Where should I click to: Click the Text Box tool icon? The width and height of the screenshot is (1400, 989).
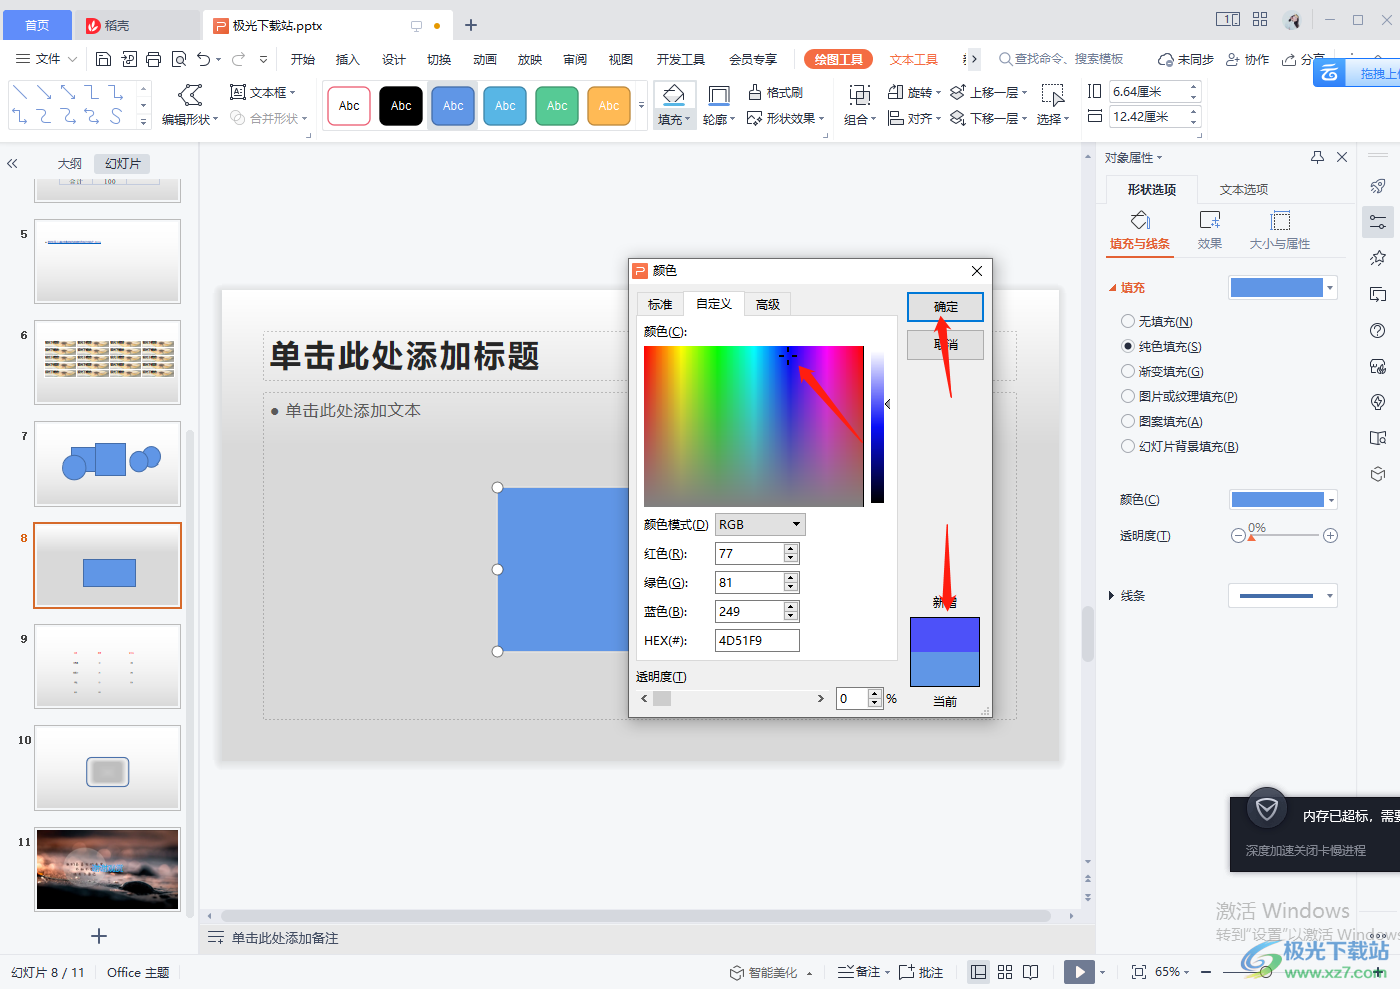tap(238, 92)
